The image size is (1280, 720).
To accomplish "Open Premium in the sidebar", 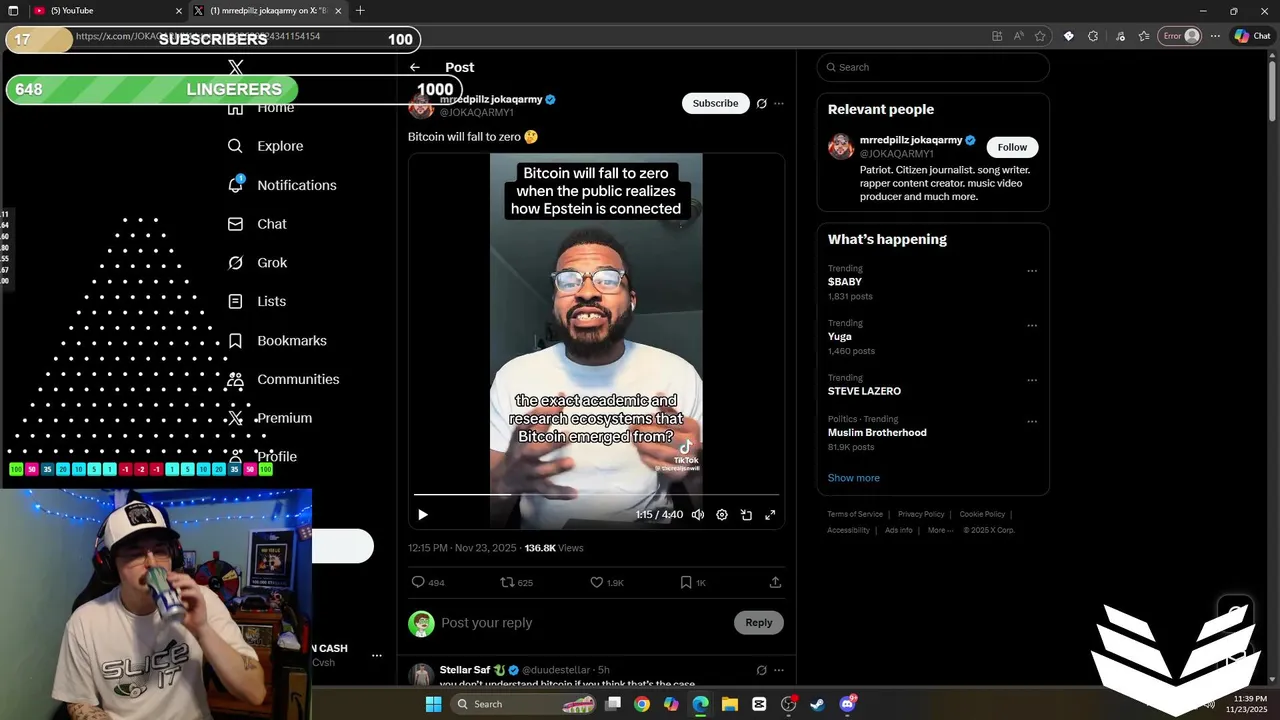I will click(x=270, y=418).
